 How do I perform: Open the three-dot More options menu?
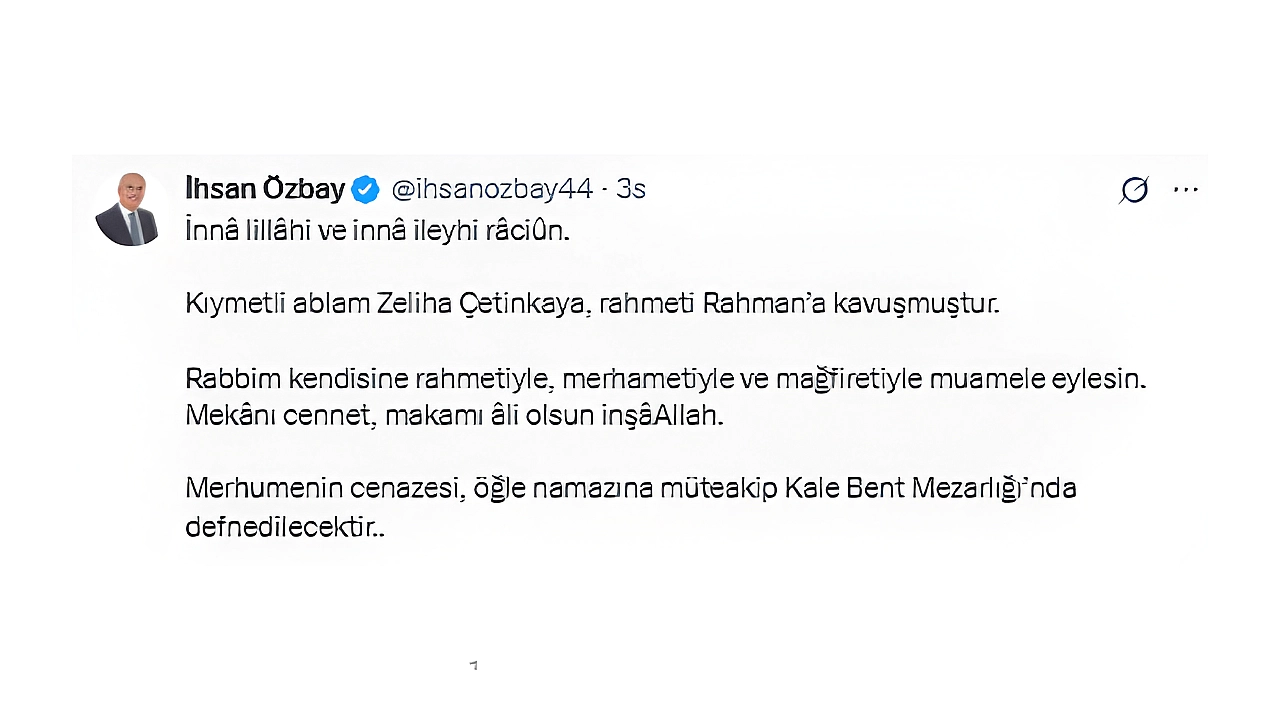click(x=1185, y=189)
